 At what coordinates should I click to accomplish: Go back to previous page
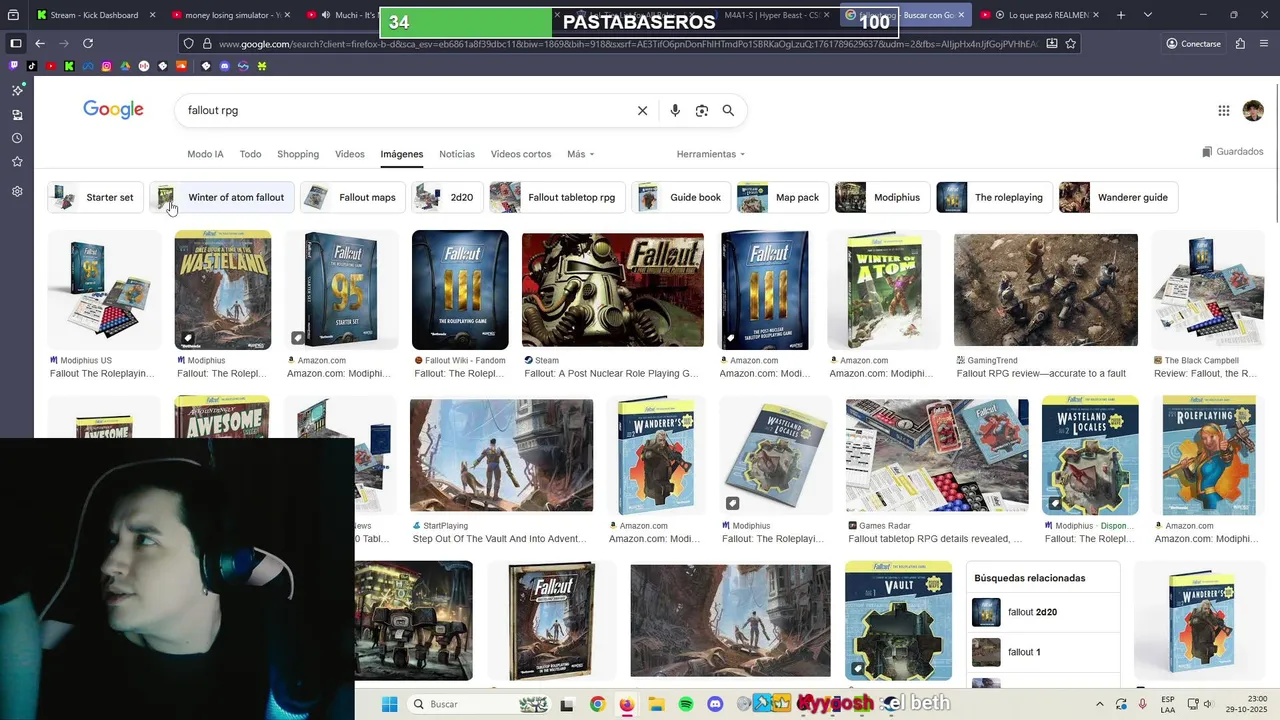click(x=40, y=44)
